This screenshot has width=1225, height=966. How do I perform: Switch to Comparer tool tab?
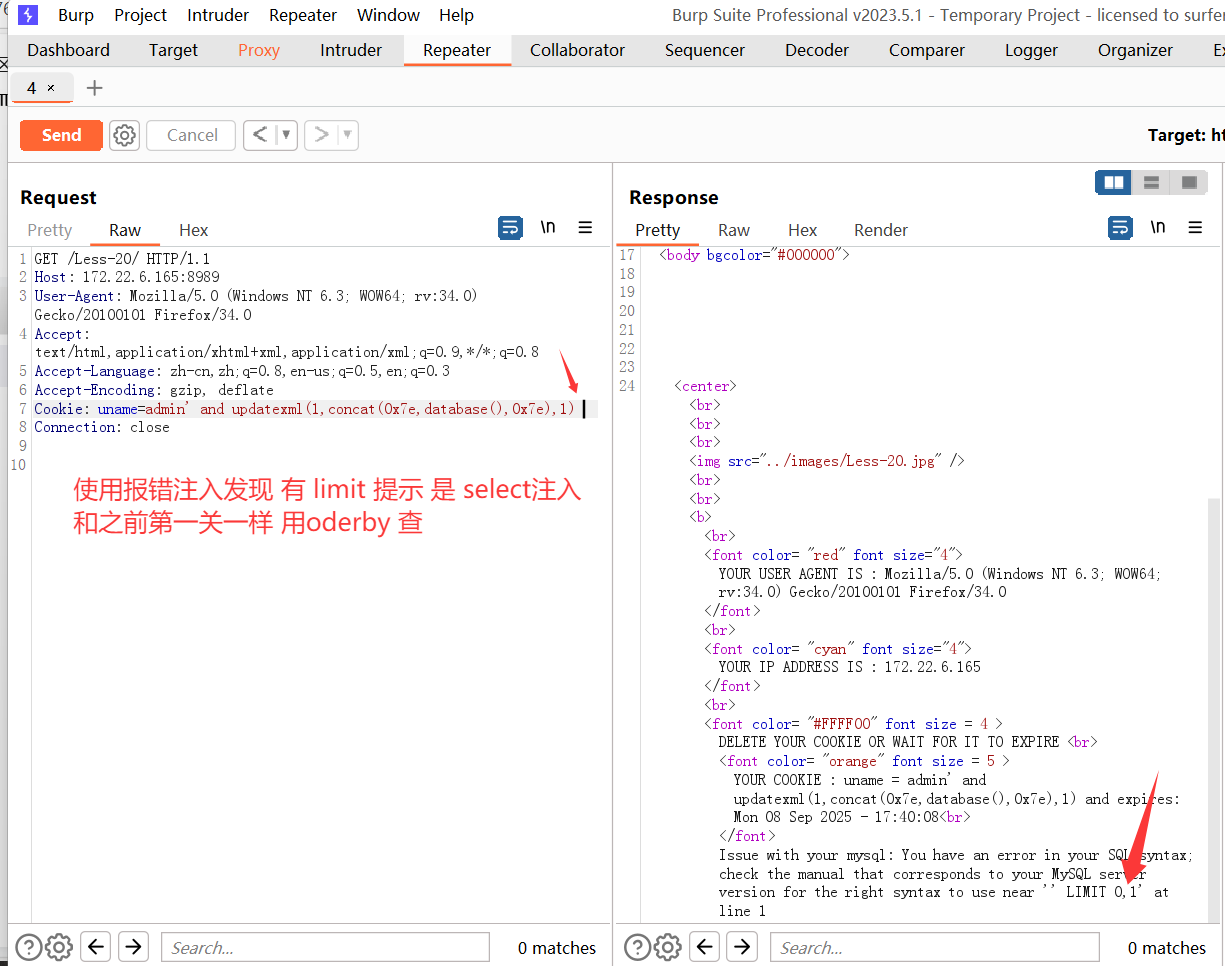(927, 50)
